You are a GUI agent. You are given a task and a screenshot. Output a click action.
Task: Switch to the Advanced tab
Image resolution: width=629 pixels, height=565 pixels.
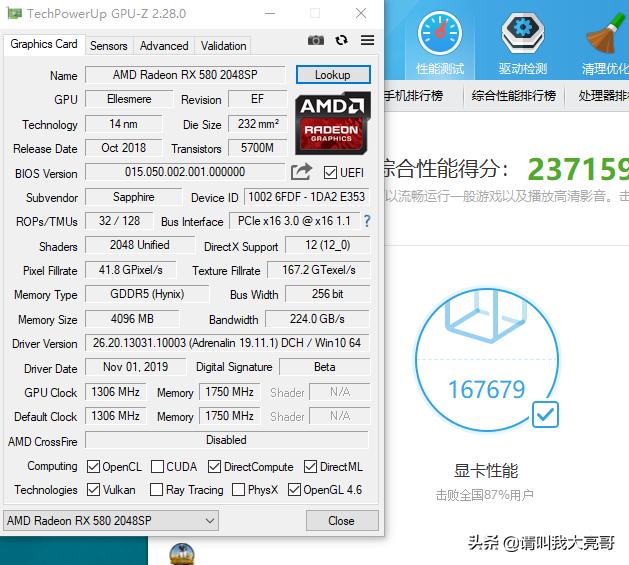pyautogui.click(x=164, y=46)
